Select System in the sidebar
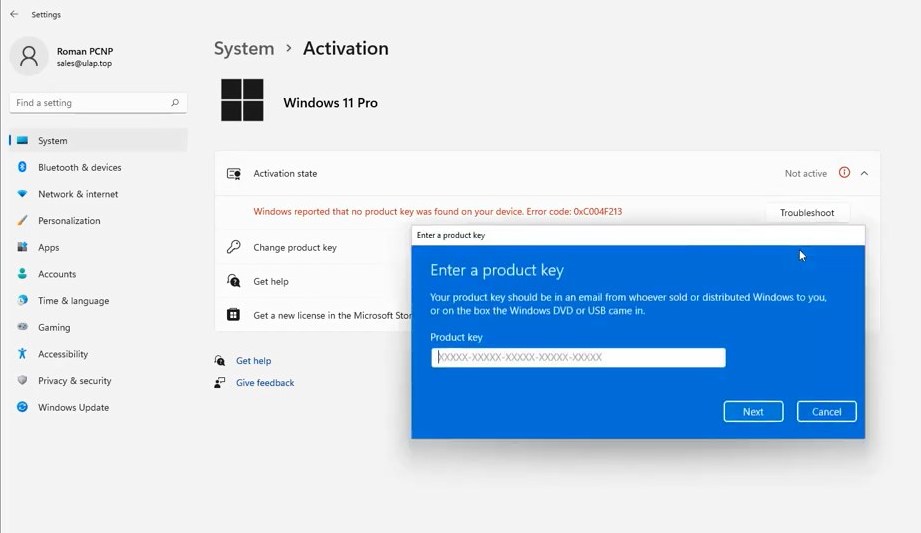This screenshot has height=533, width=921. coord(98,140)
